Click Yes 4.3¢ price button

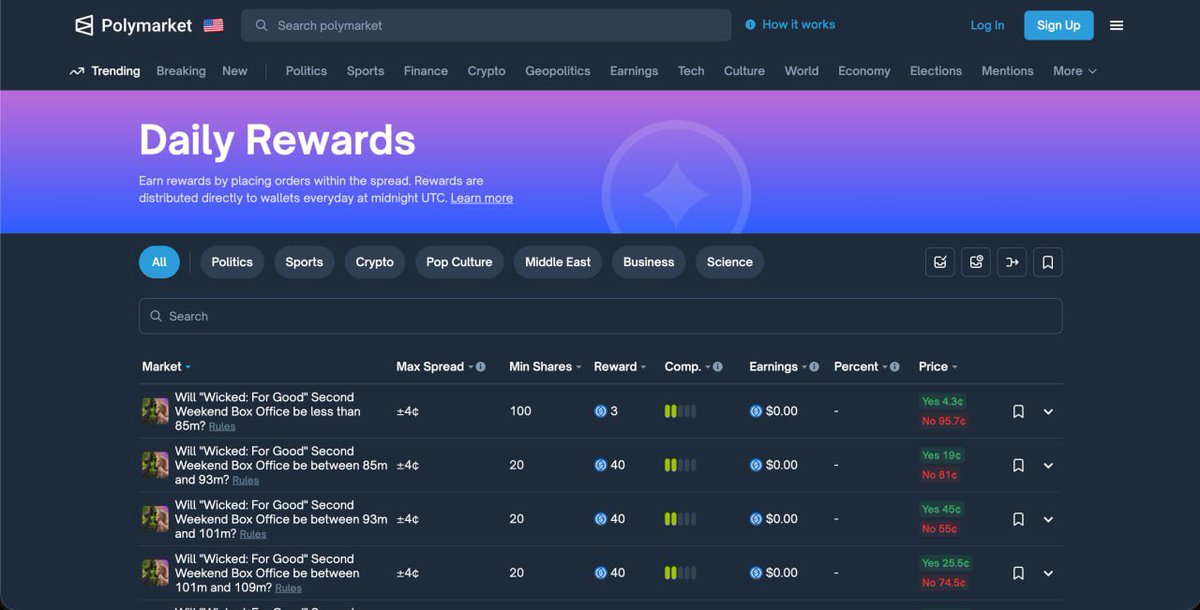point(943,401)
